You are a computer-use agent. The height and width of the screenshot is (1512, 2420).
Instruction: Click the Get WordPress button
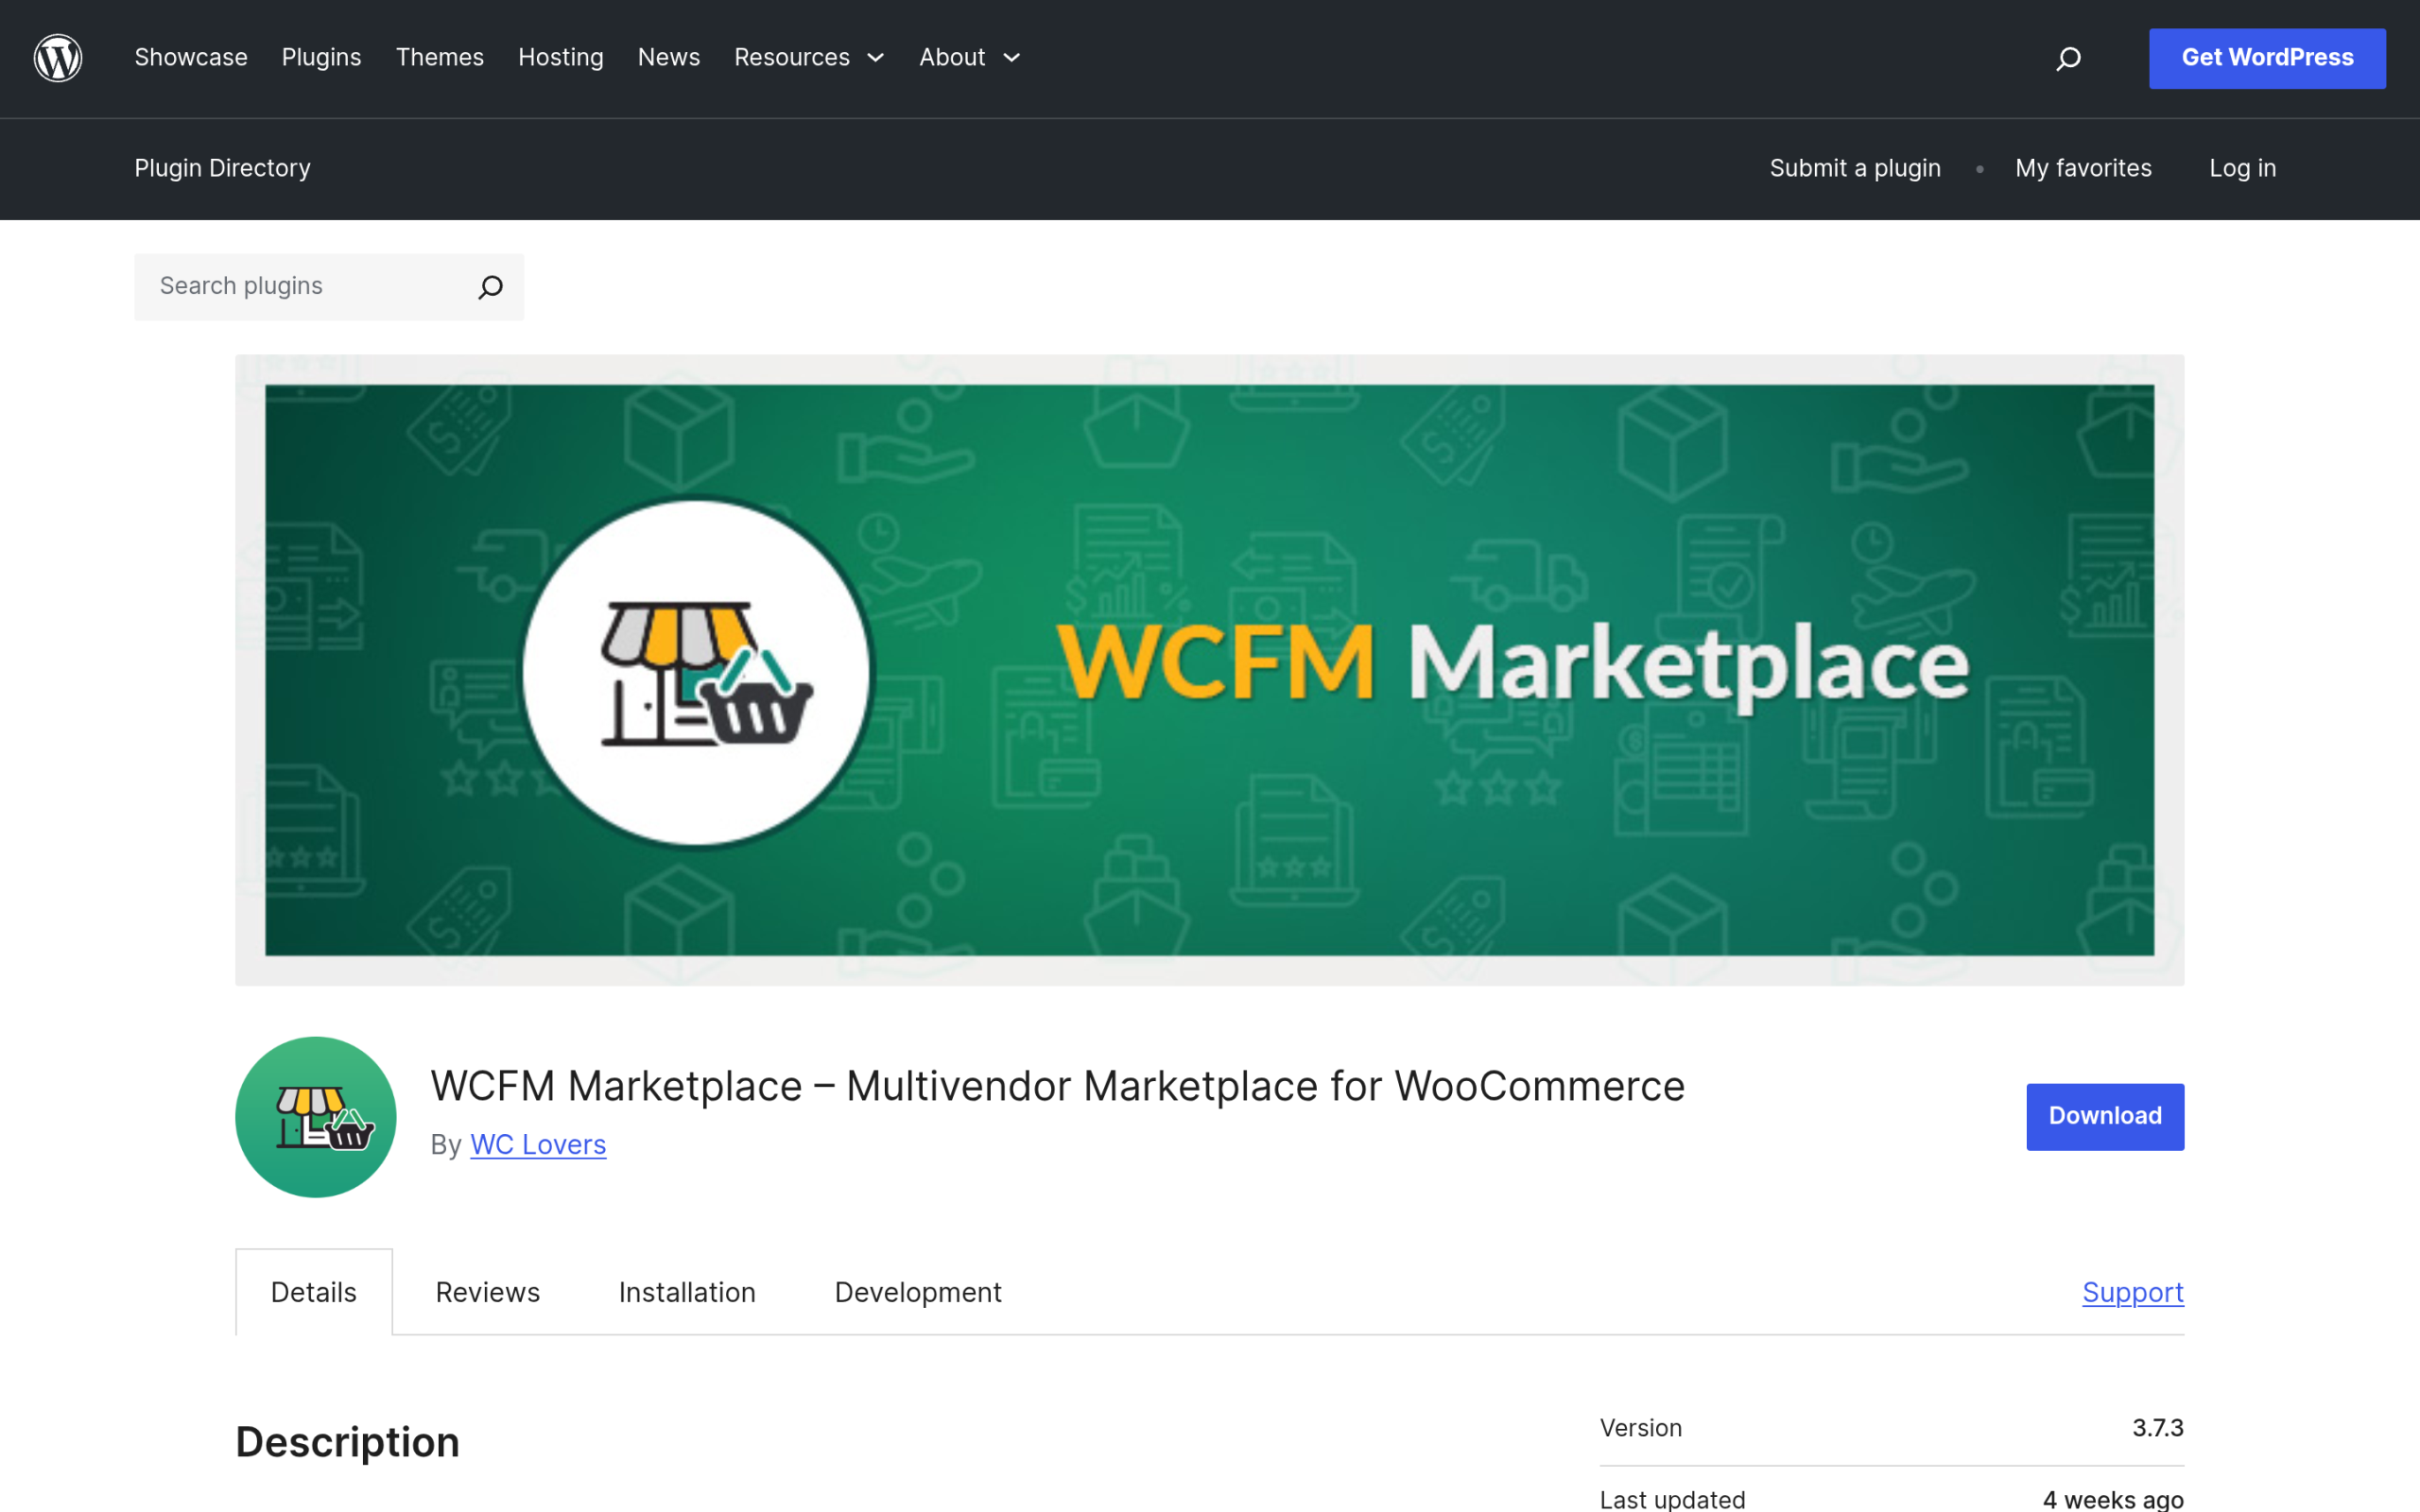[2267, 58]
